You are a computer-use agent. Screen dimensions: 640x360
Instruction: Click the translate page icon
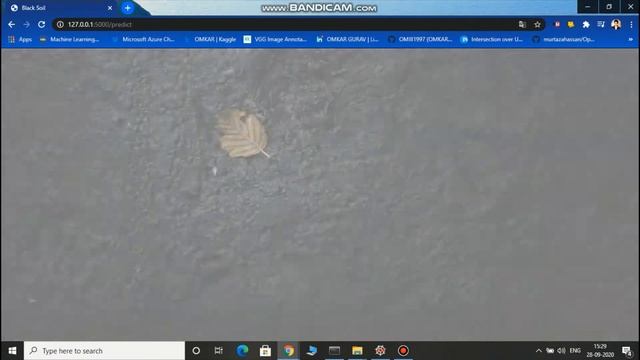pyautogui.click(x=522, y=24)
